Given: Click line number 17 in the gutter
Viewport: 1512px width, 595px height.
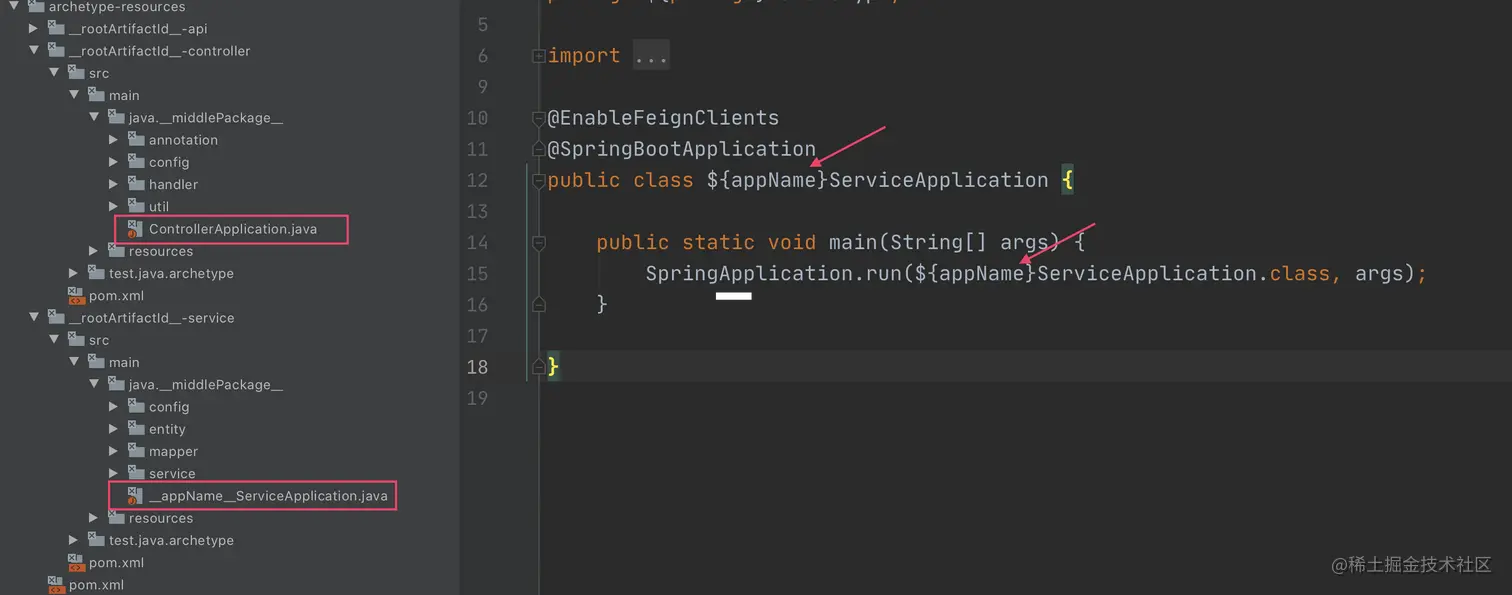Looking at the screenshot, I should tap(477, 335).
